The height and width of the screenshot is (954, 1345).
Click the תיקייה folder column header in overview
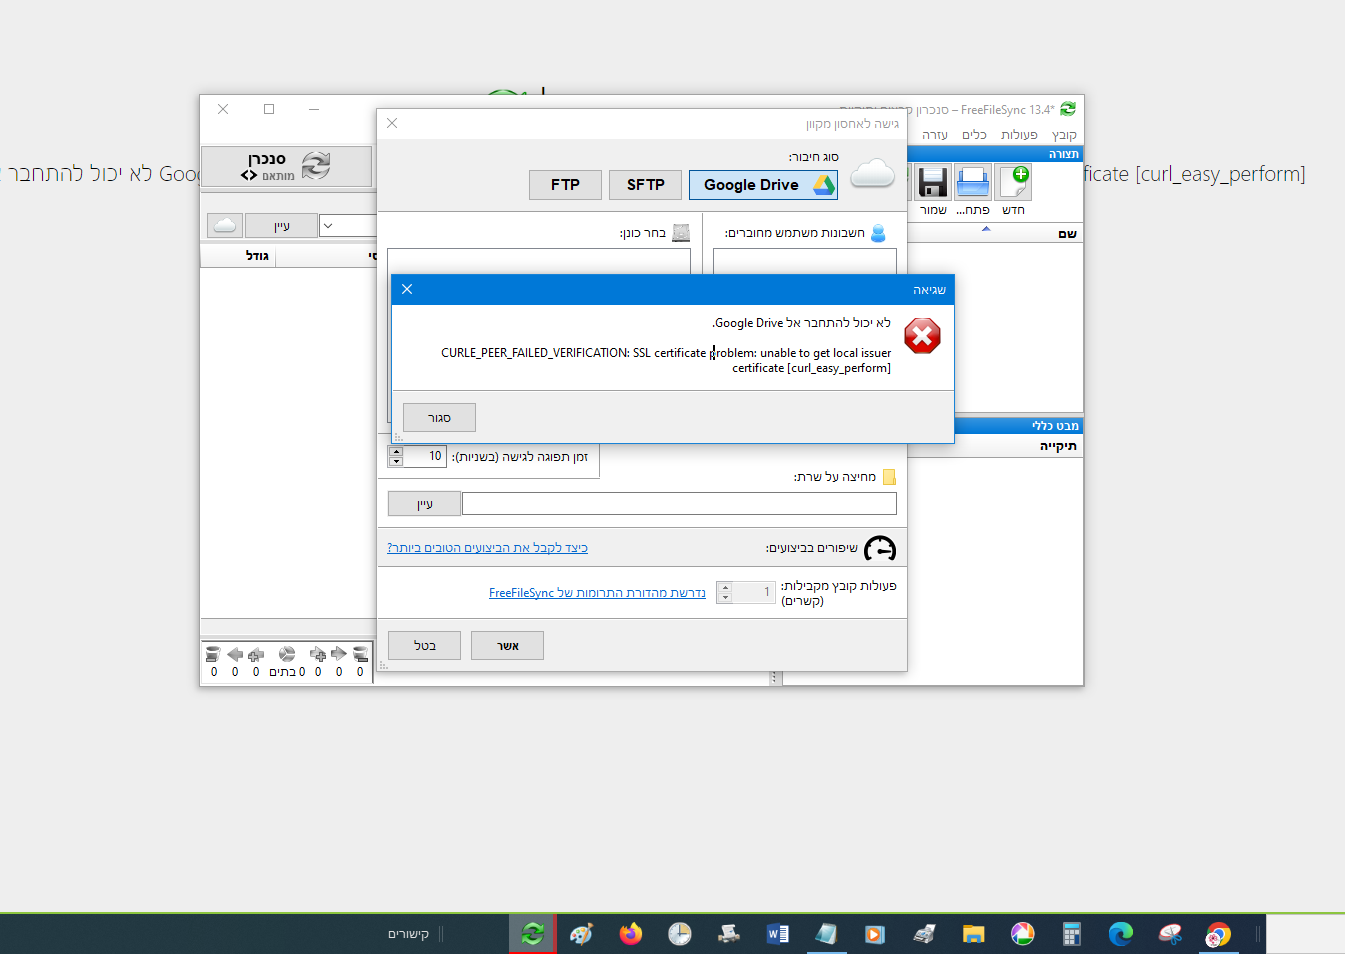coord(1058,446)
